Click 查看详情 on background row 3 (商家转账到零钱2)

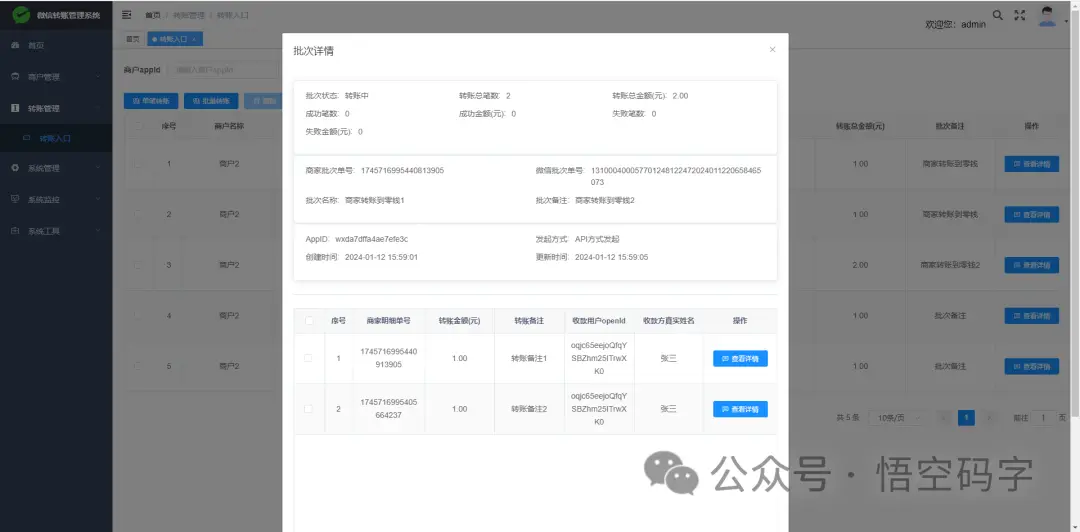coord(1032,265)
